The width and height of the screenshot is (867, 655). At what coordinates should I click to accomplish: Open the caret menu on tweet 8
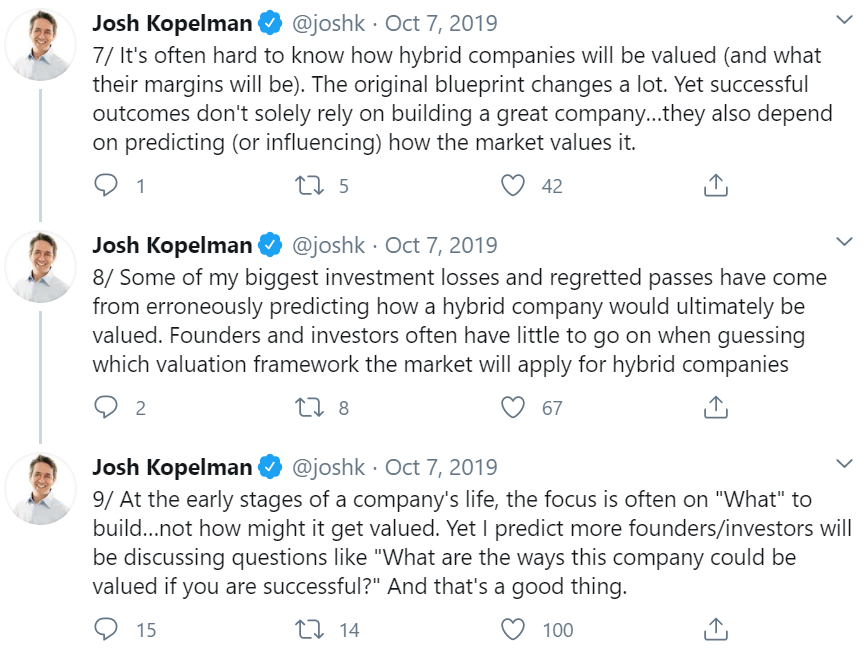pyautogui.click(x=844, y=240)
